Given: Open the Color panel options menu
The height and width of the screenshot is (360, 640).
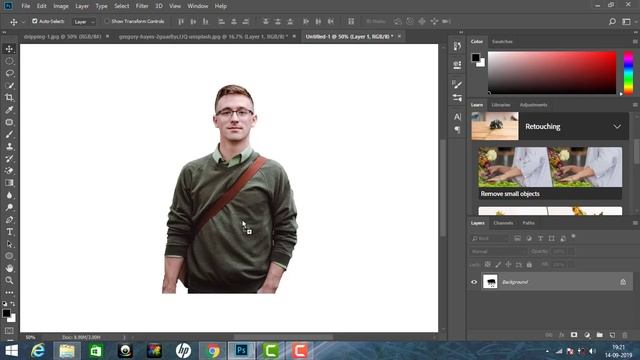Looking at the screenshot, I should click(635, 42).
